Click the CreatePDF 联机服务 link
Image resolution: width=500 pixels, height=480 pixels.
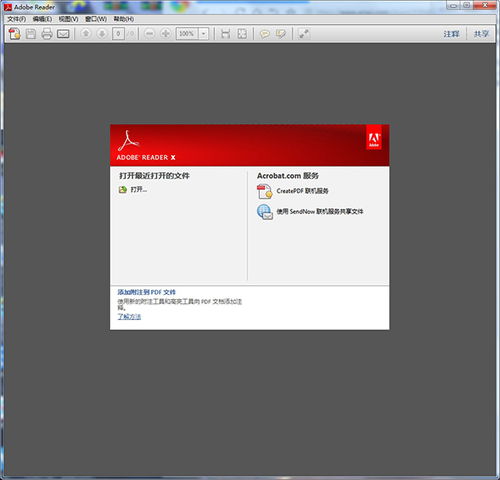click(x=302, y=191)
